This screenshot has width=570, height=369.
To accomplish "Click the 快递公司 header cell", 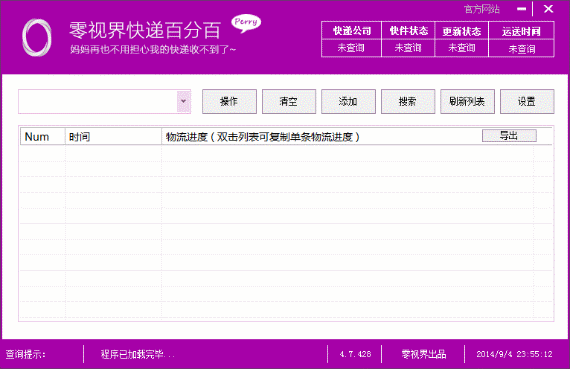I will (x=352, y=31).
